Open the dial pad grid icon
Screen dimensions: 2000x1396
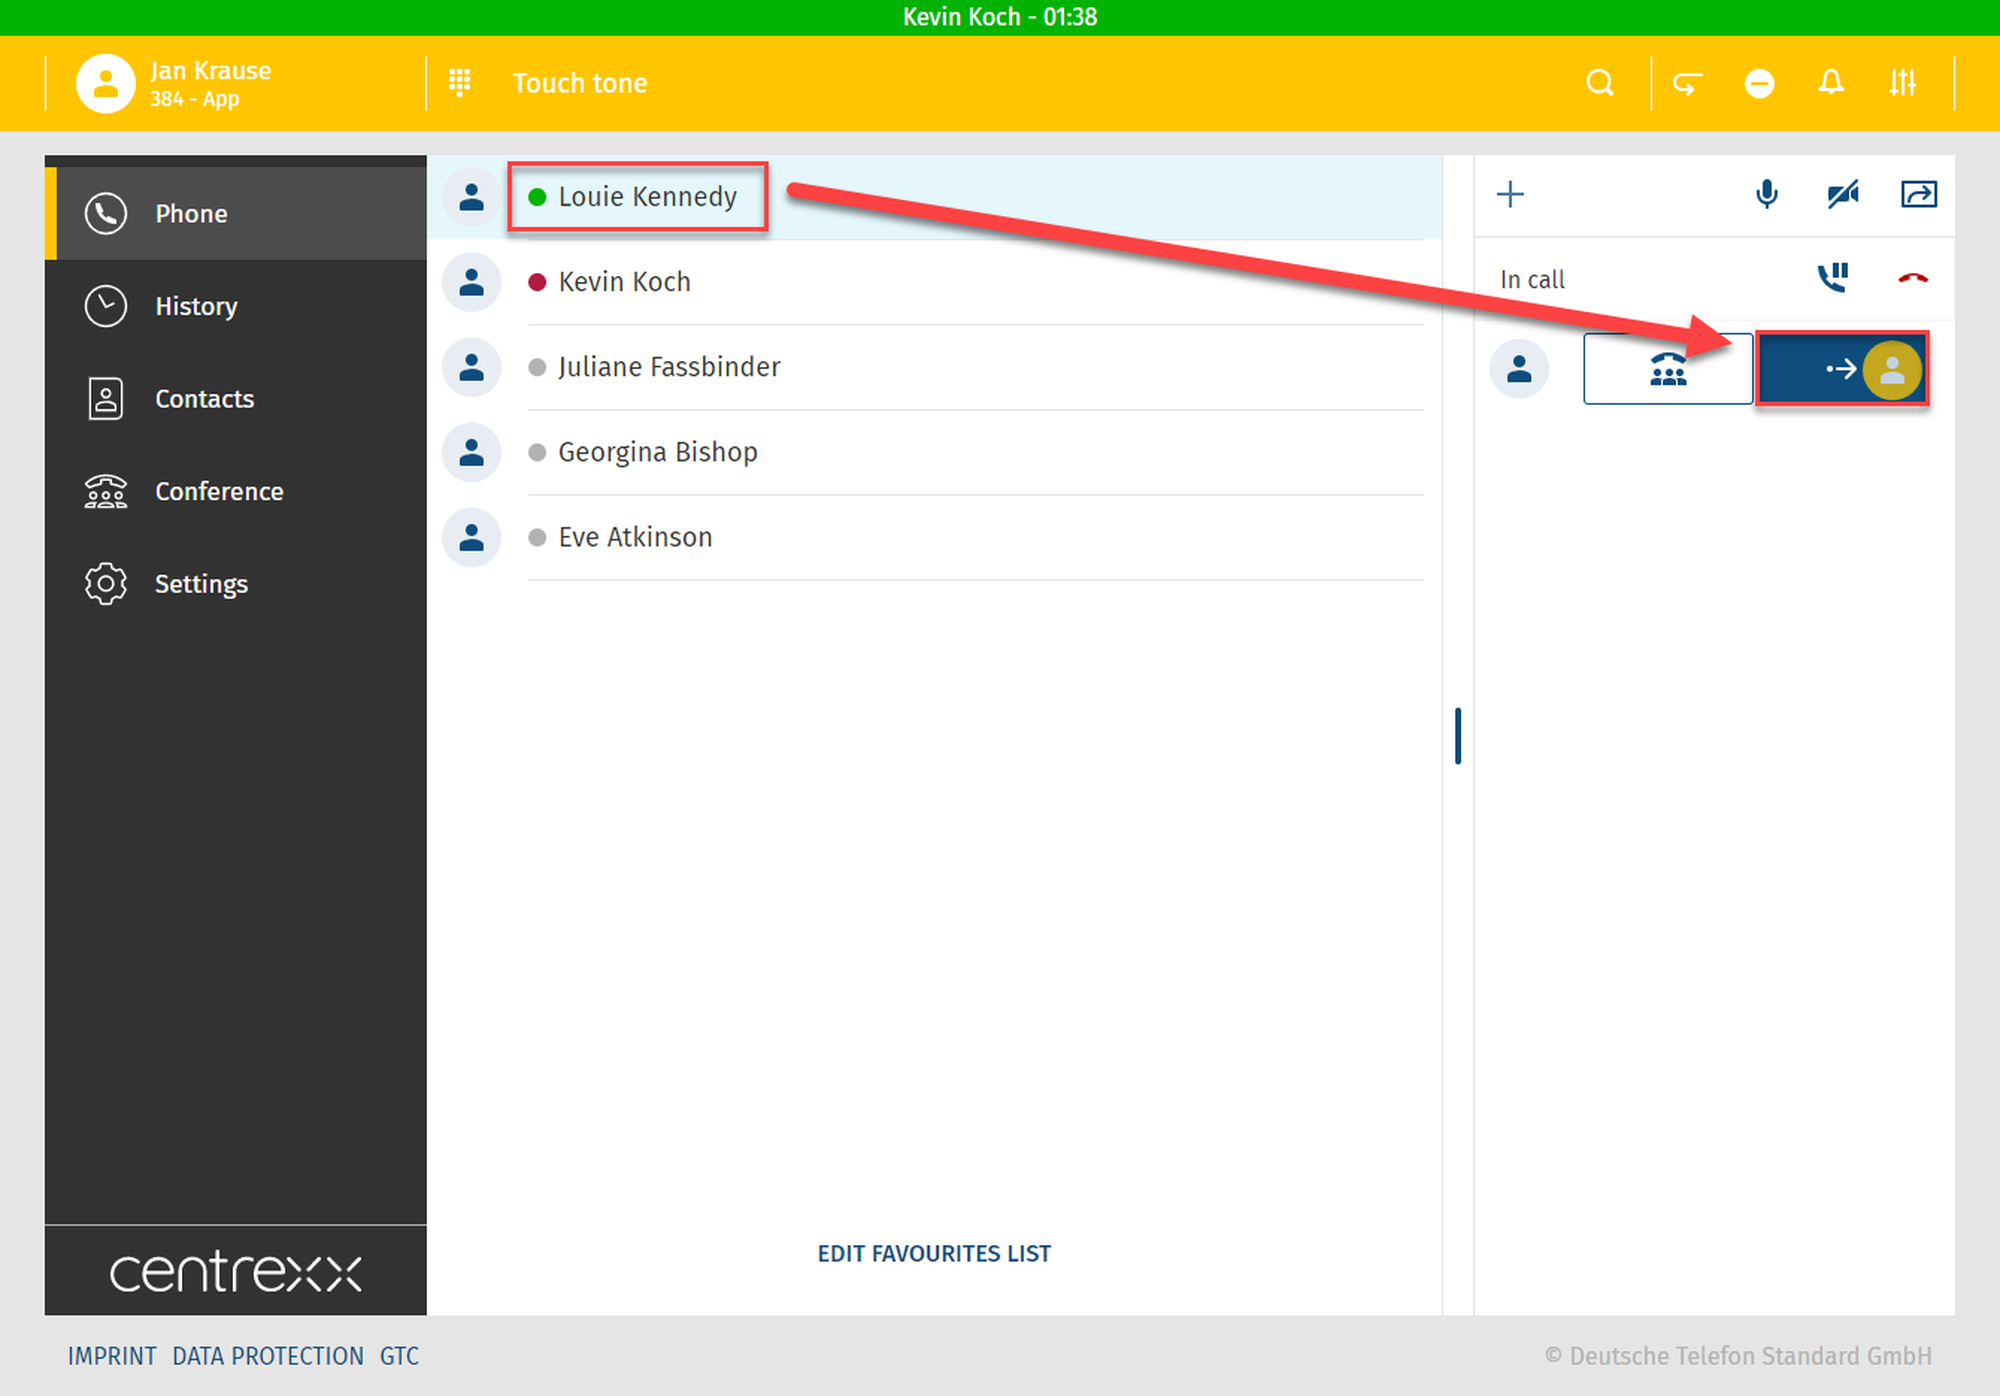pyautogui.click(x=459, y=82)
